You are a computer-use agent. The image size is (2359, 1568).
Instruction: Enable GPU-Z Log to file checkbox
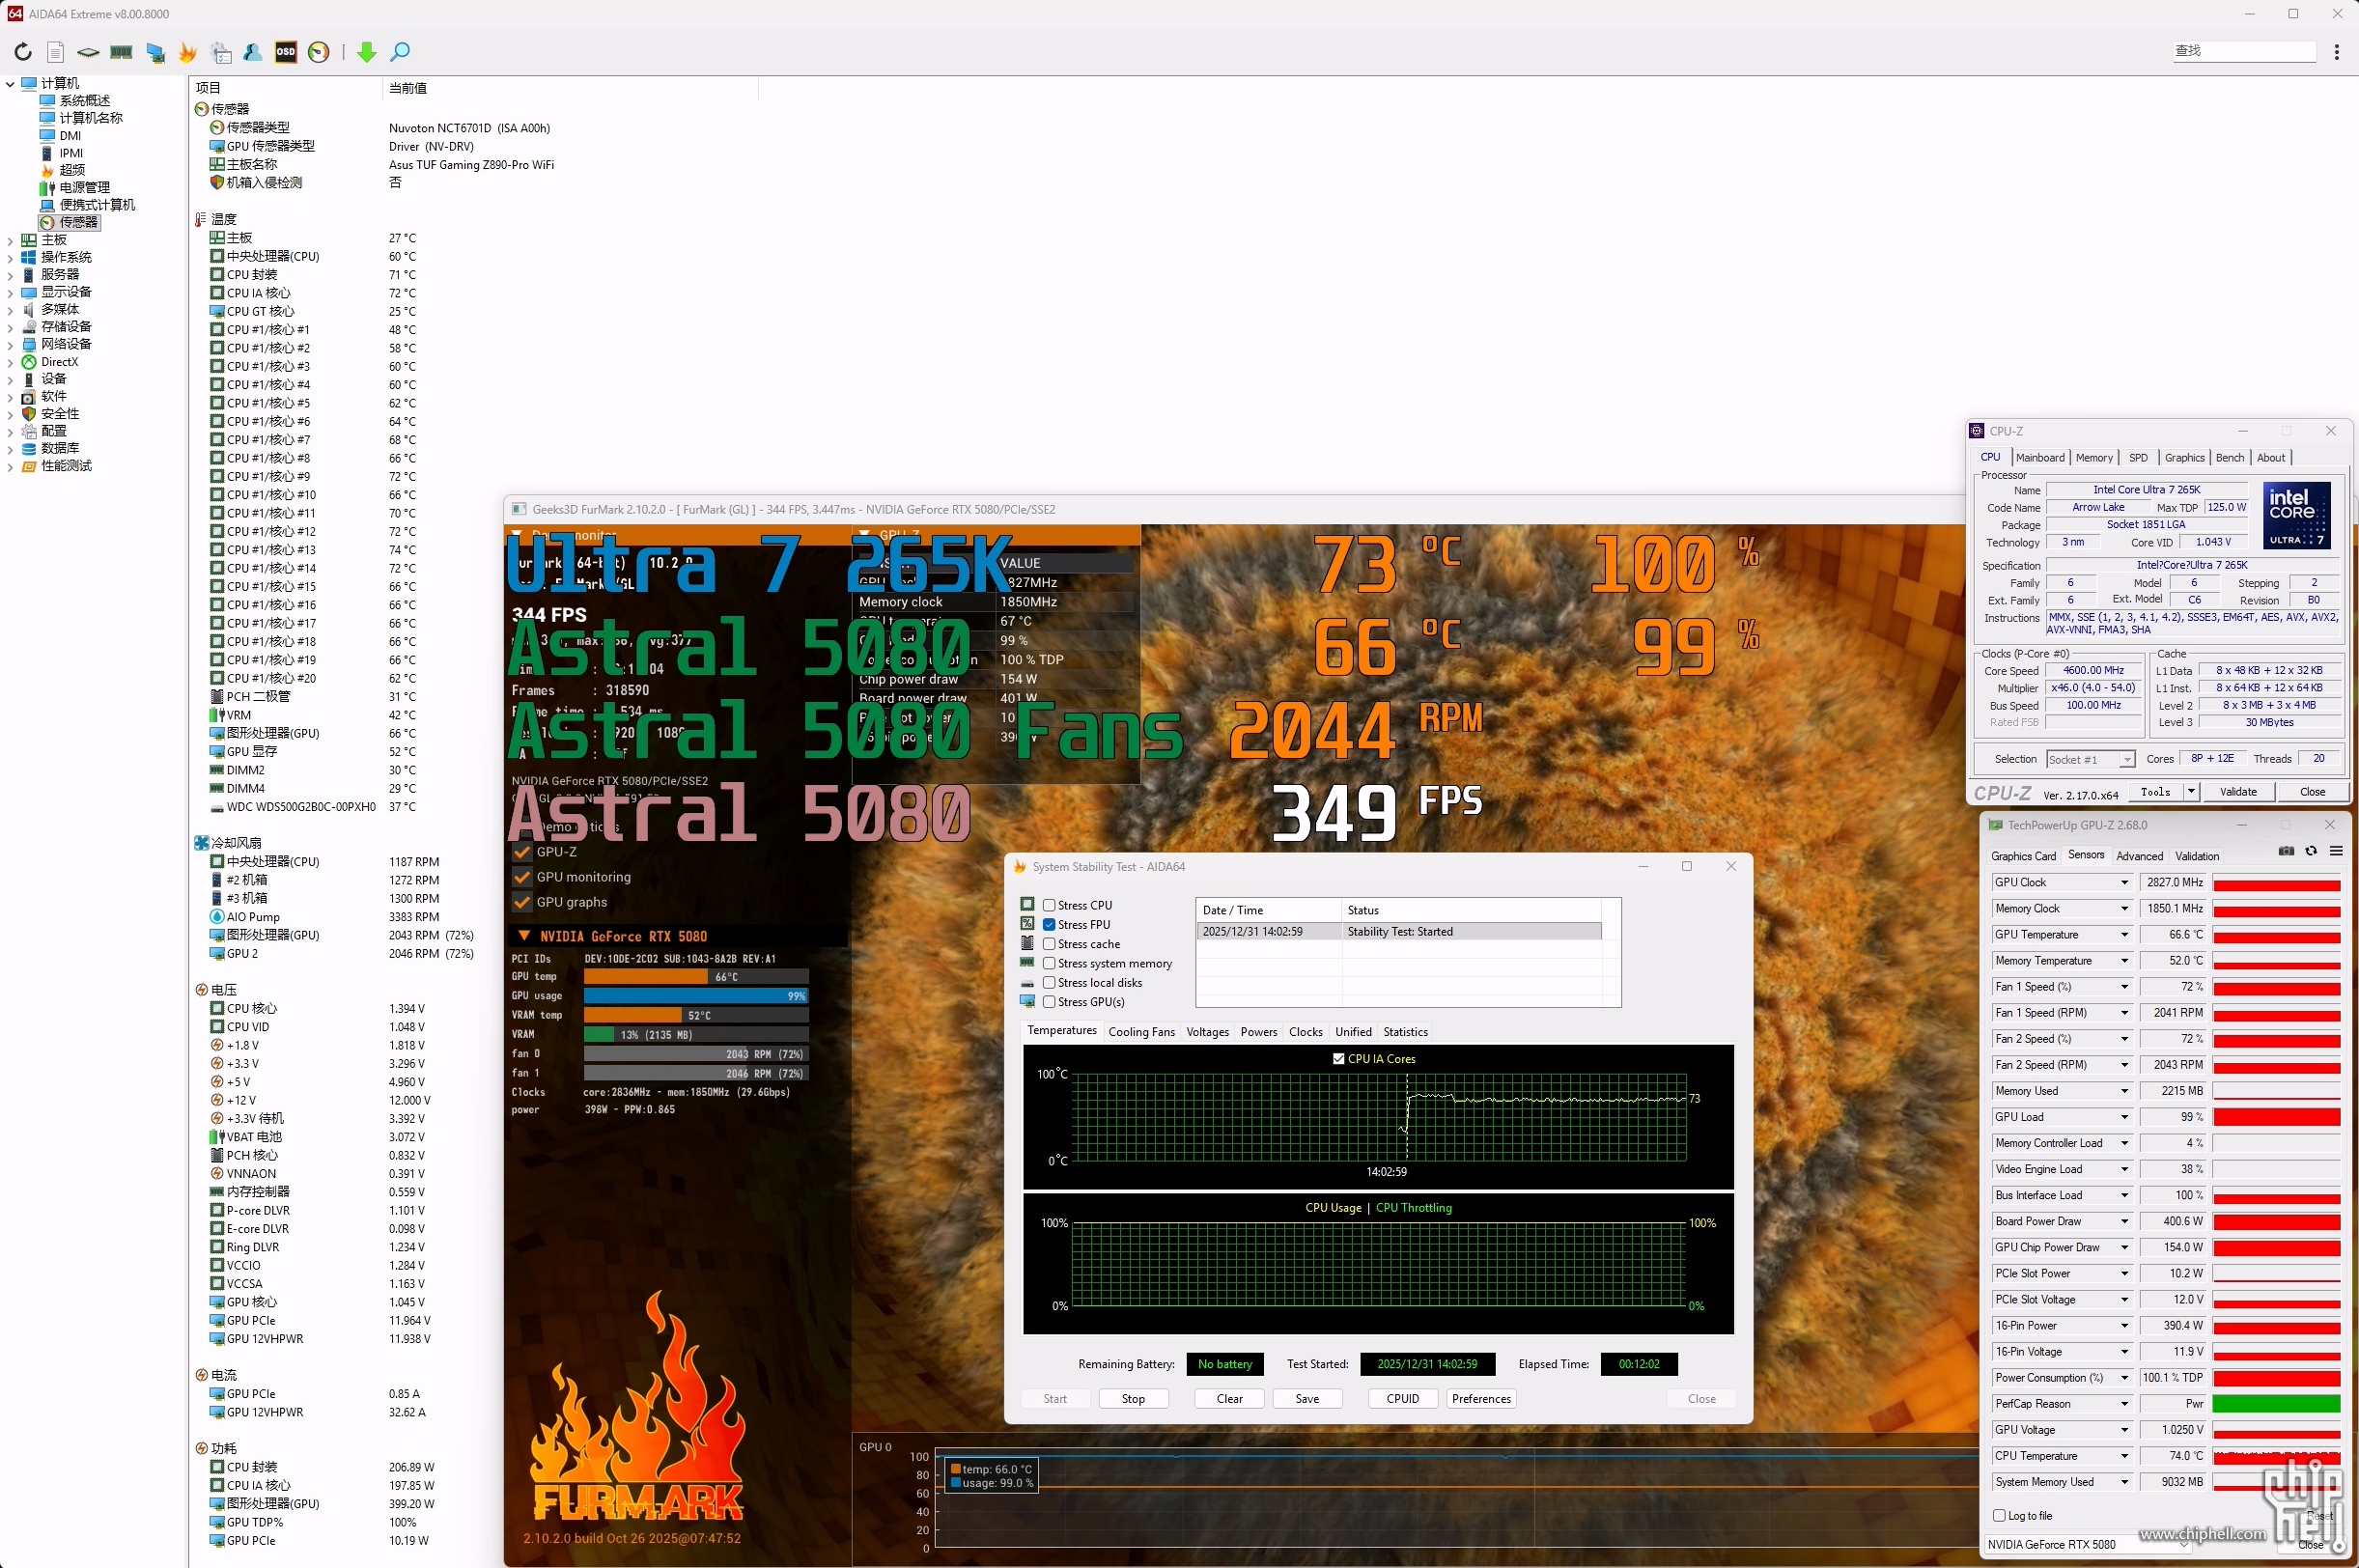pyautogui.click(x=1999, y=1515)
